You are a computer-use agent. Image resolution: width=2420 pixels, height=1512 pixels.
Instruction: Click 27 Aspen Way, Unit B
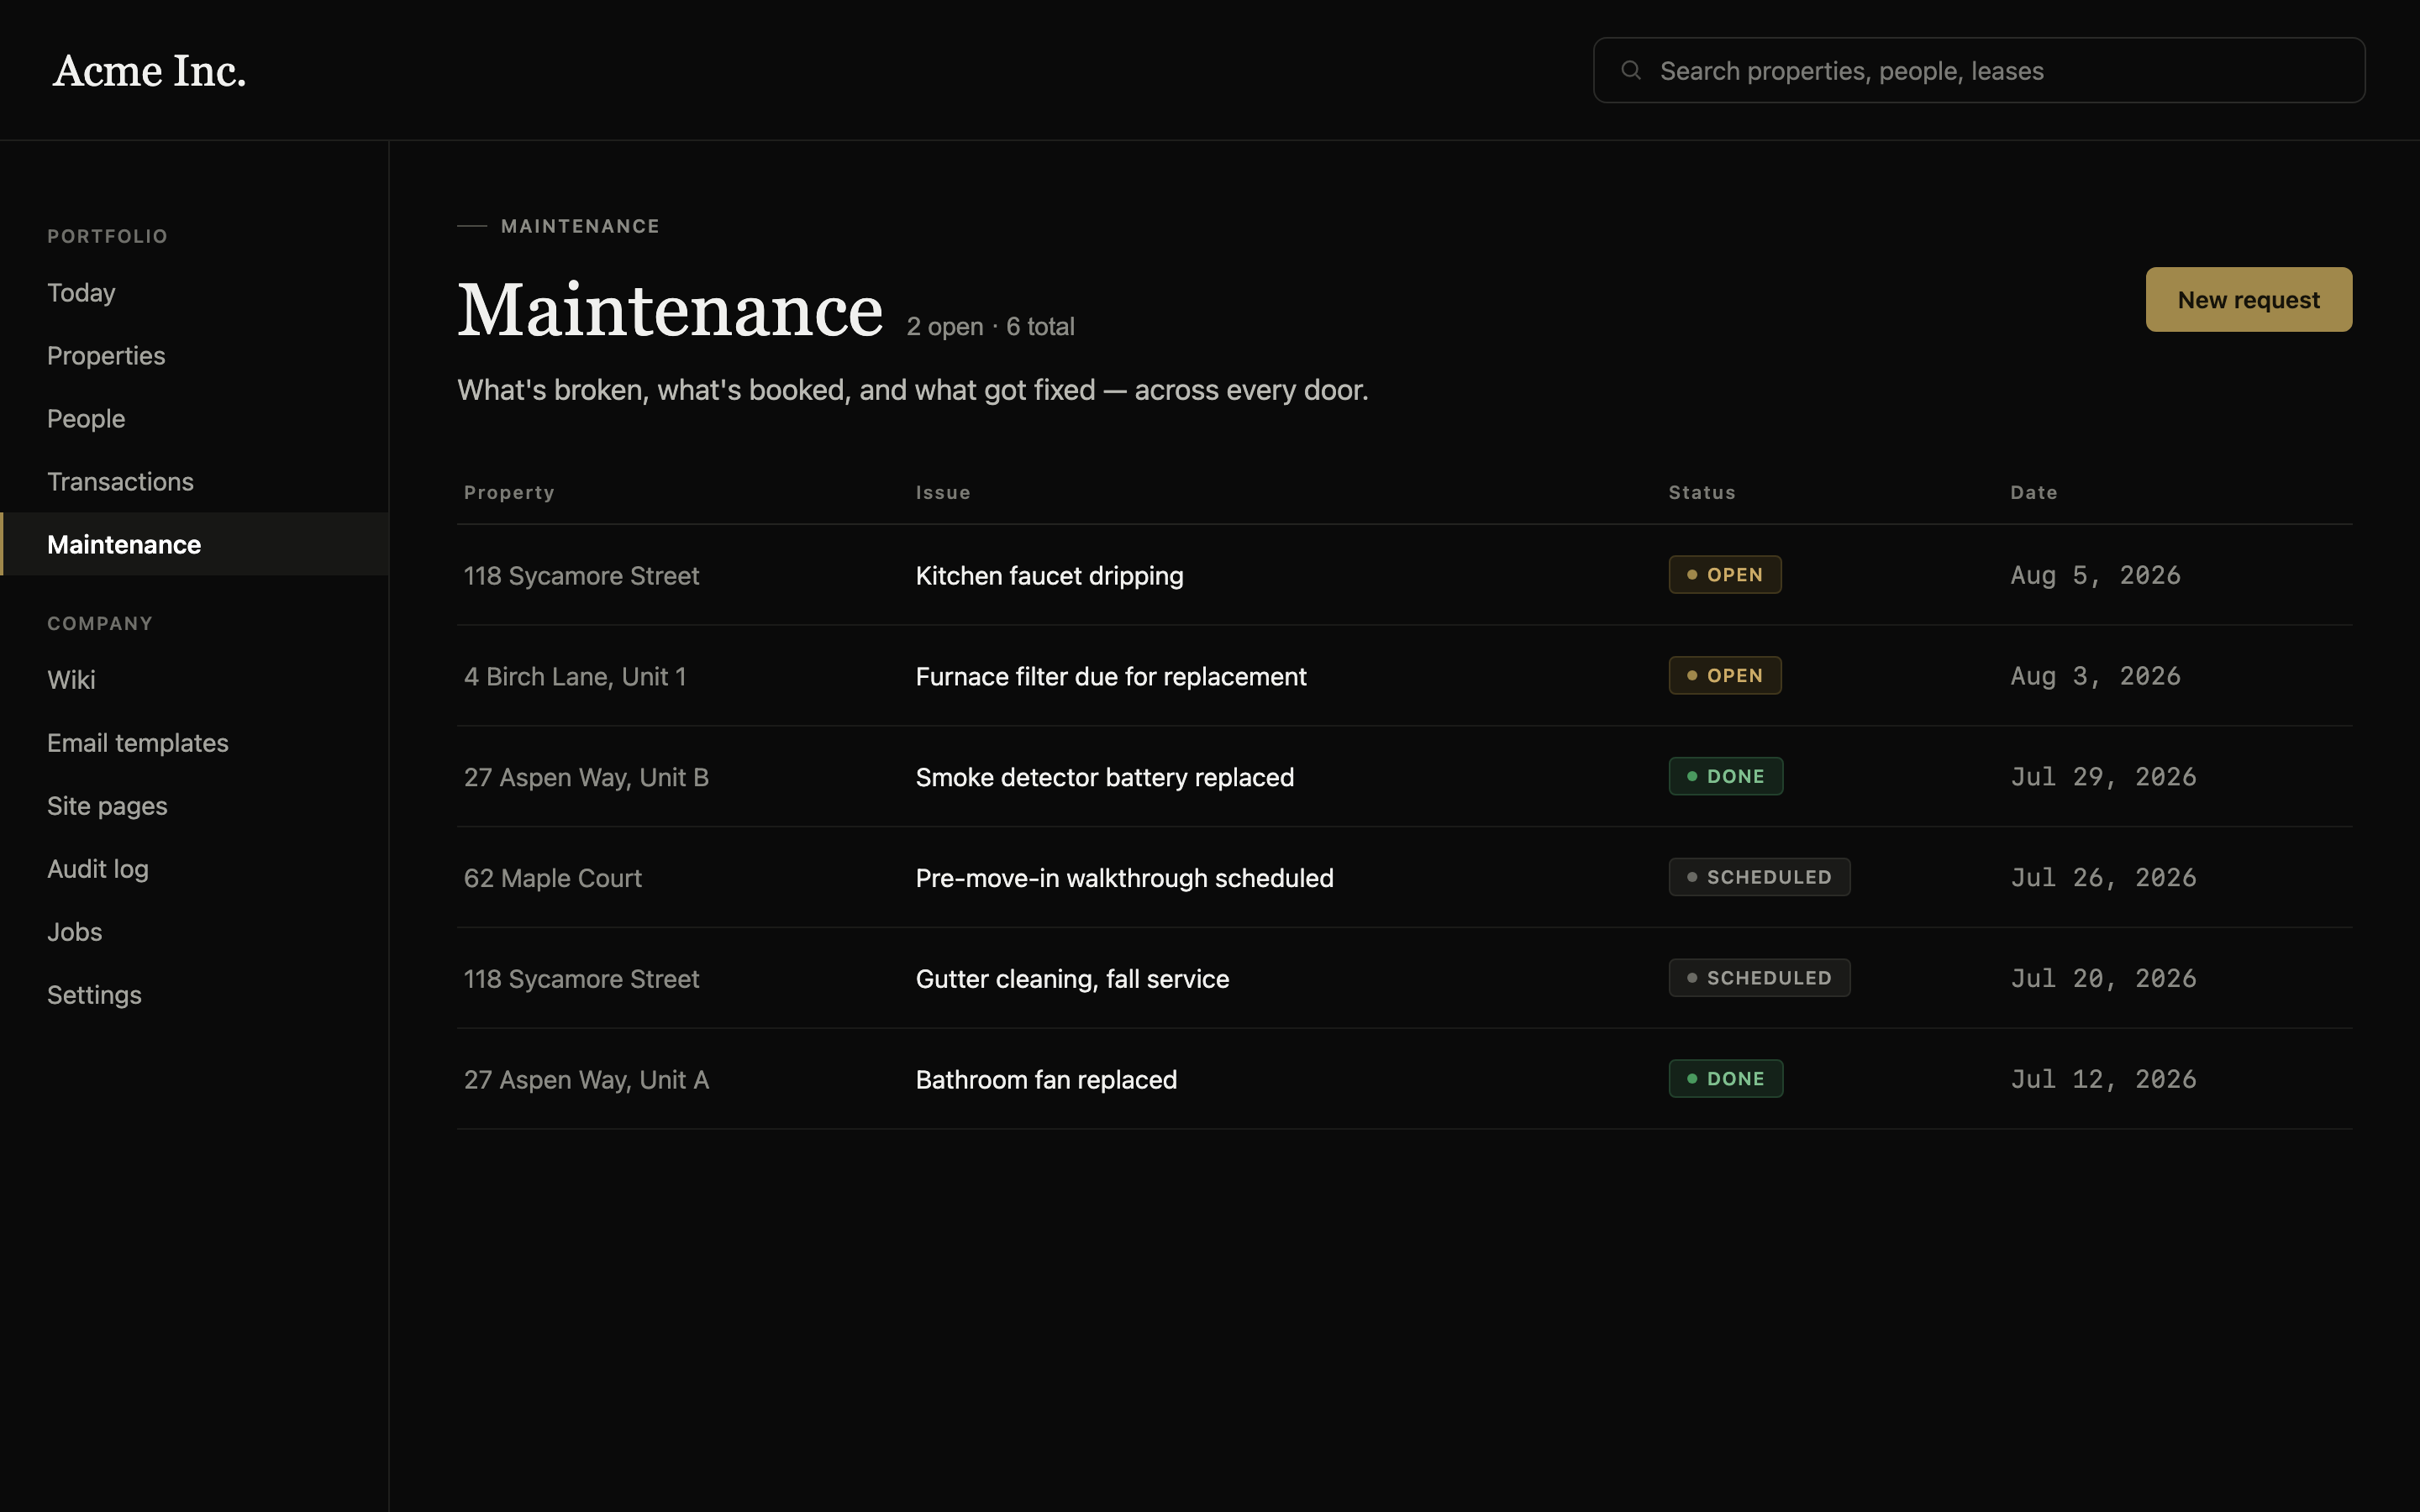(x=586, y=778)
